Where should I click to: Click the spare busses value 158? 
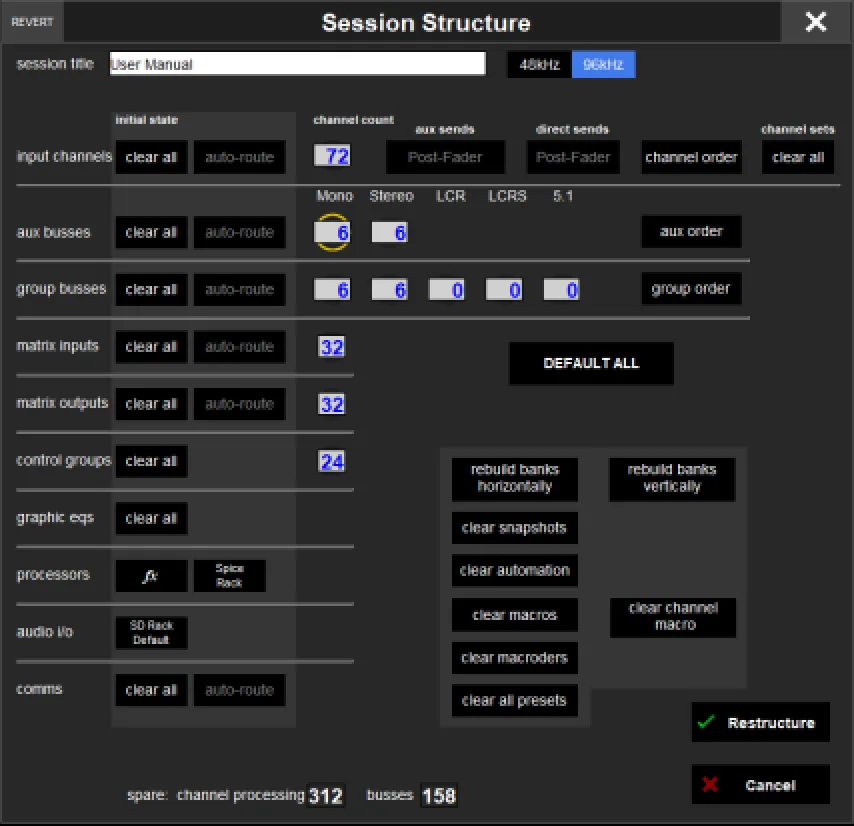(439, 796)
